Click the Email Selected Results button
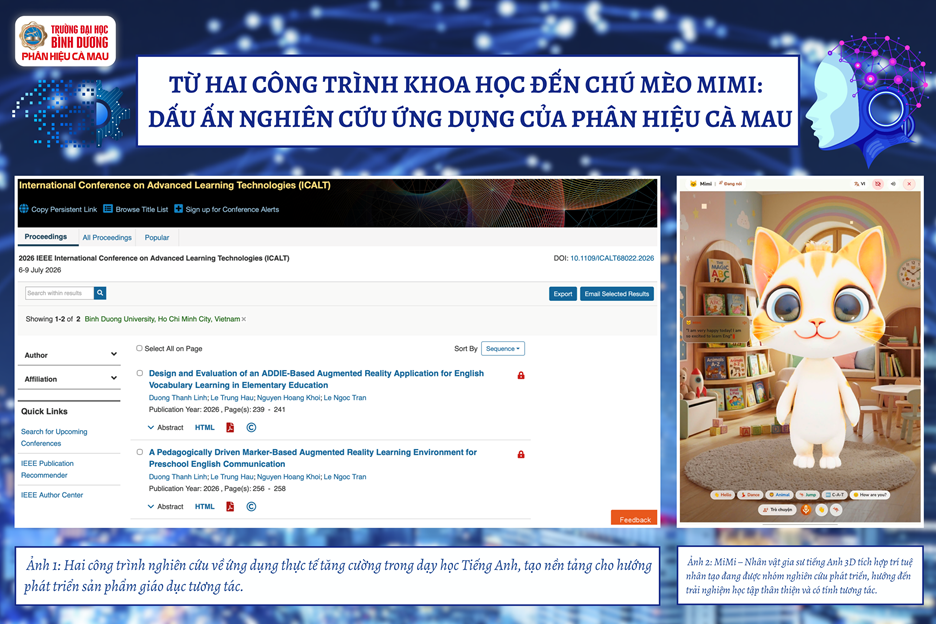This screenshot has width=936, height=624. coord(617,294)
